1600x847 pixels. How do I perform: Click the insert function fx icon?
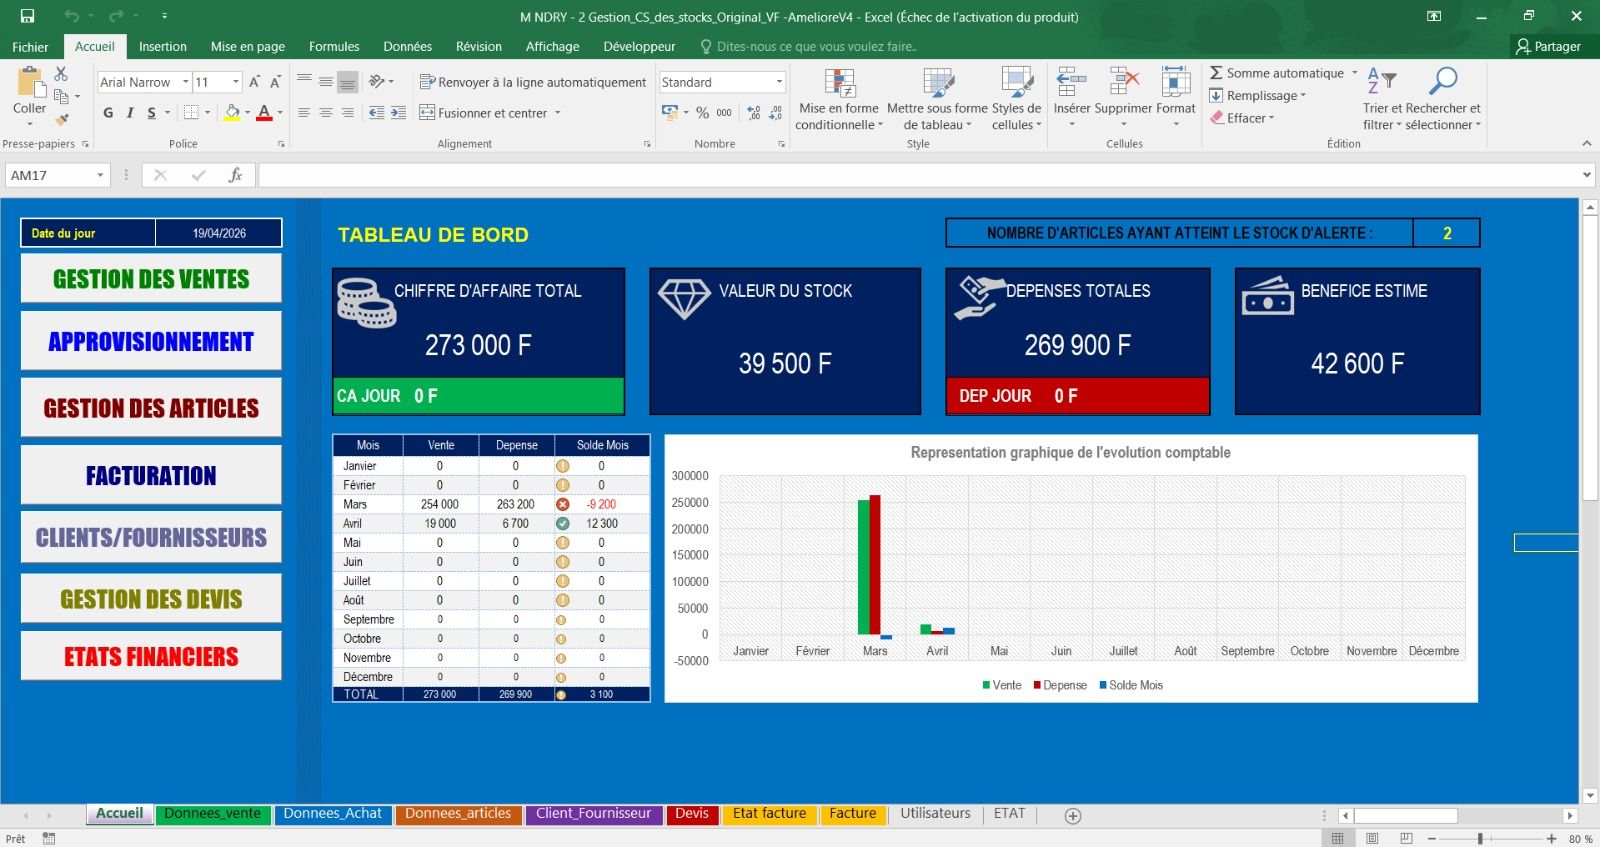[x=235, y=175]
